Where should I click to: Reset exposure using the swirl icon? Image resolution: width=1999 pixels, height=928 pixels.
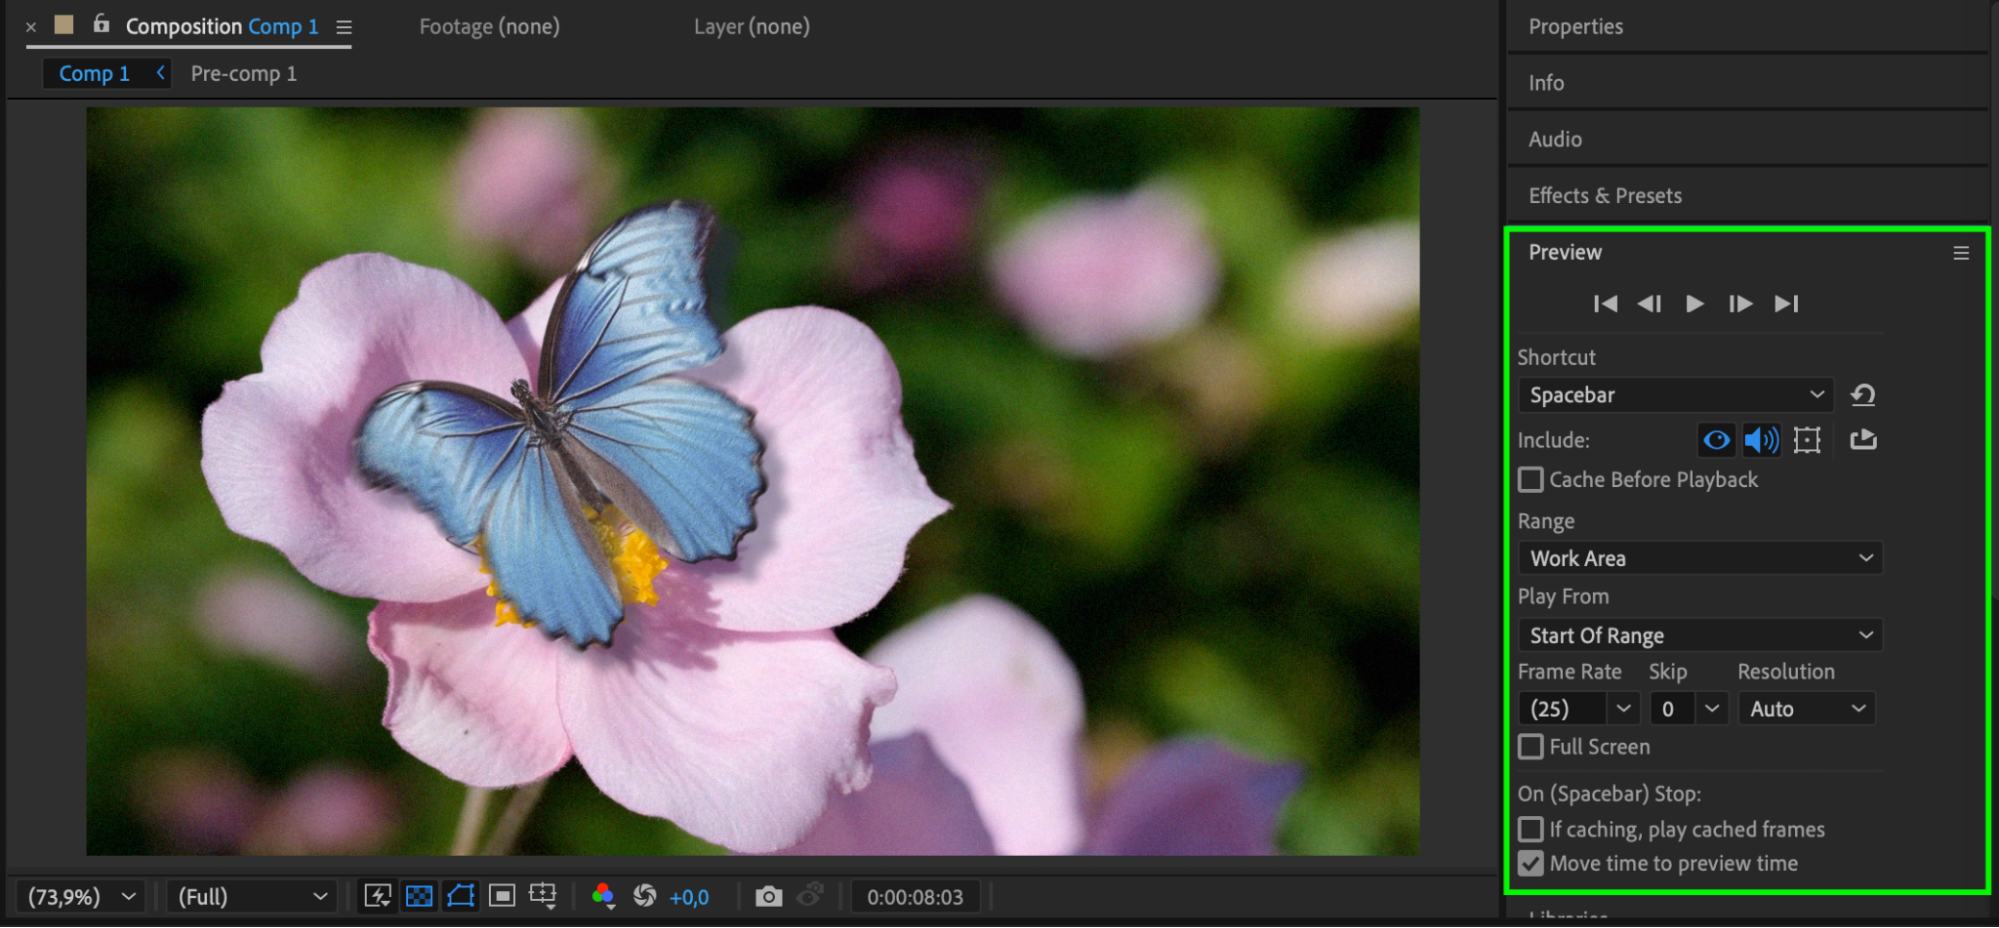tap(645, 897)
